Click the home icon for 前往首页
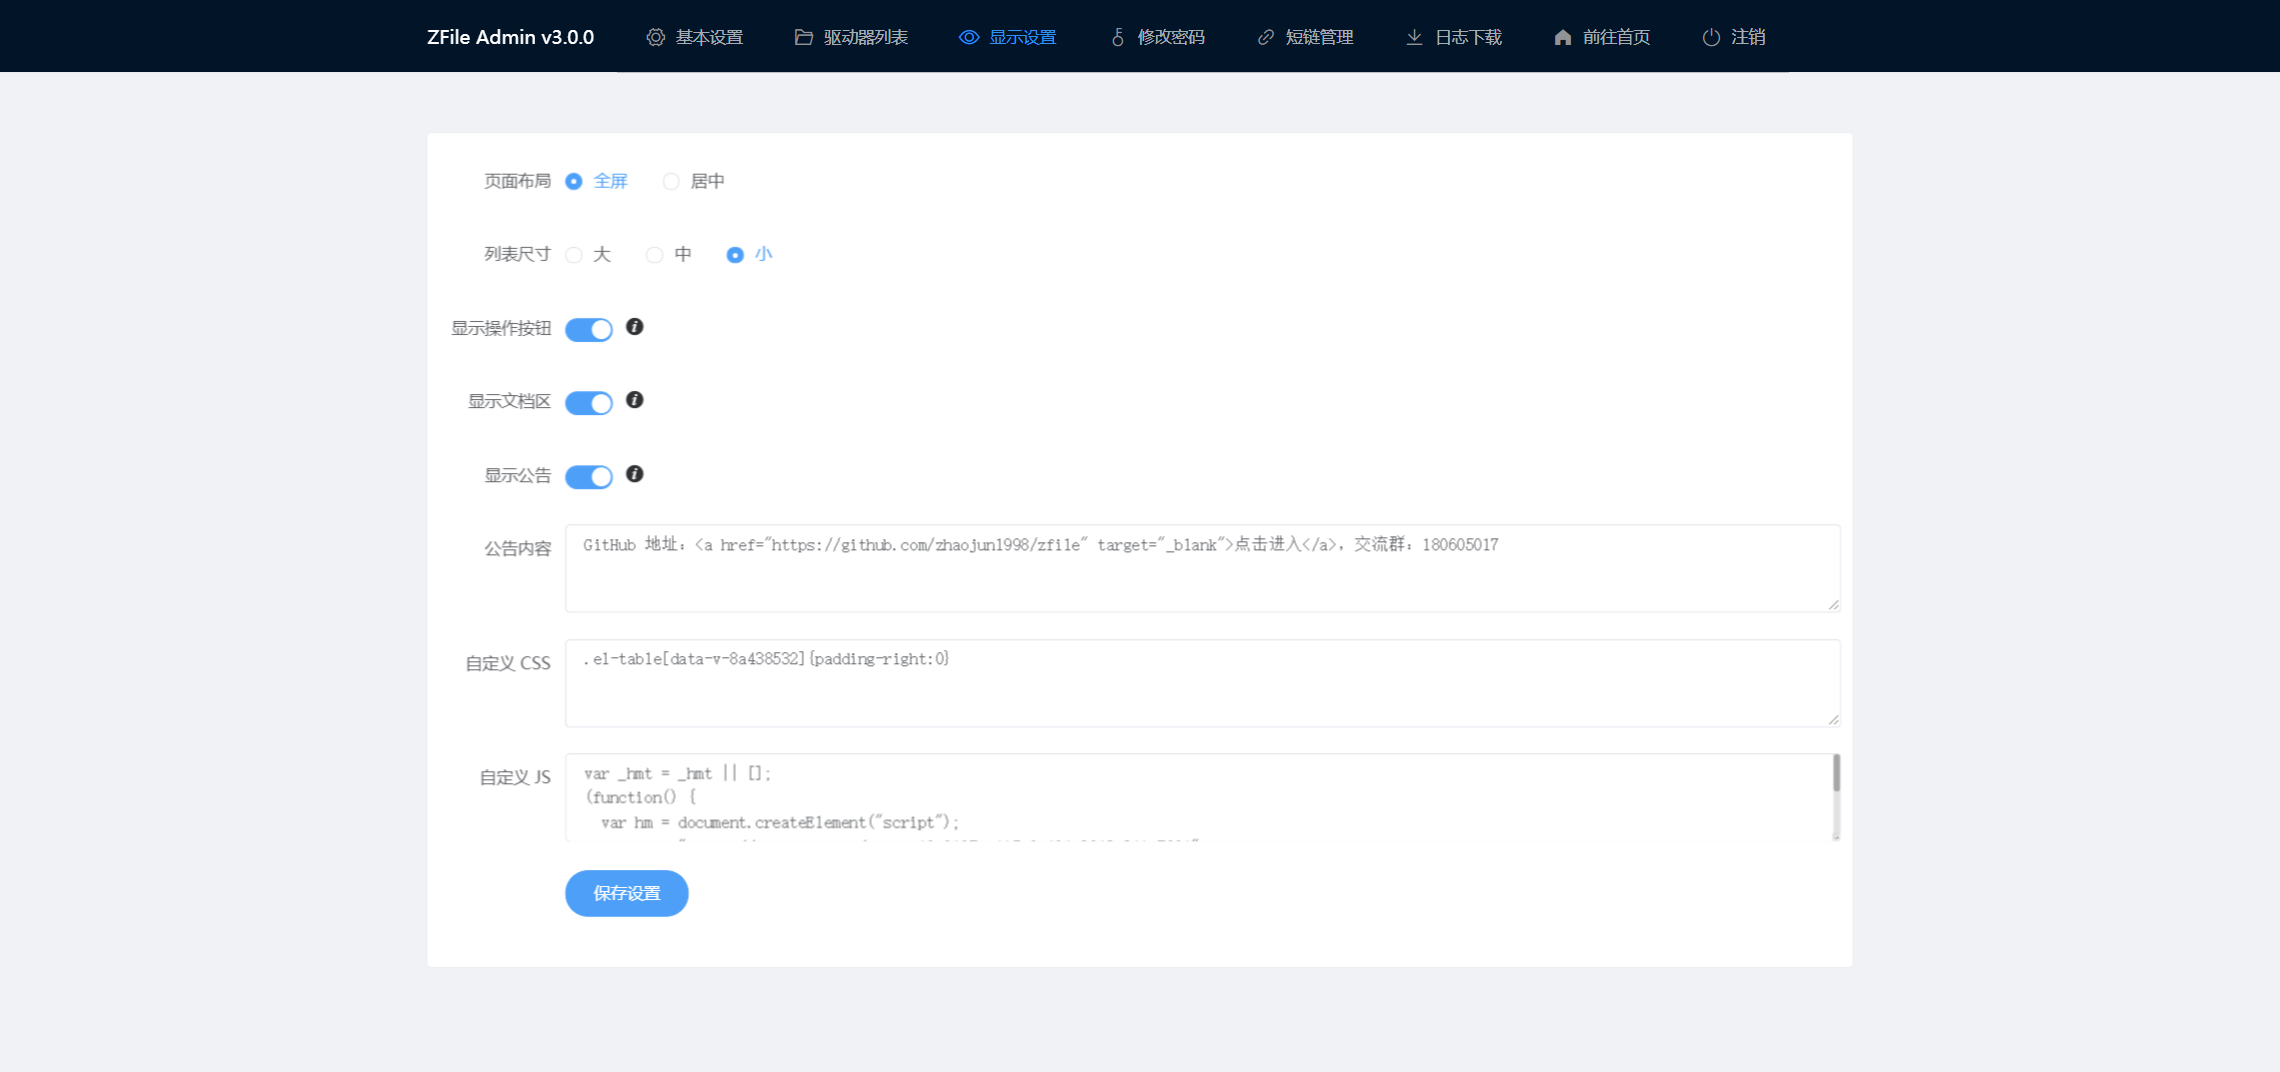Screen dimensions: 2280x1072 1563,37
